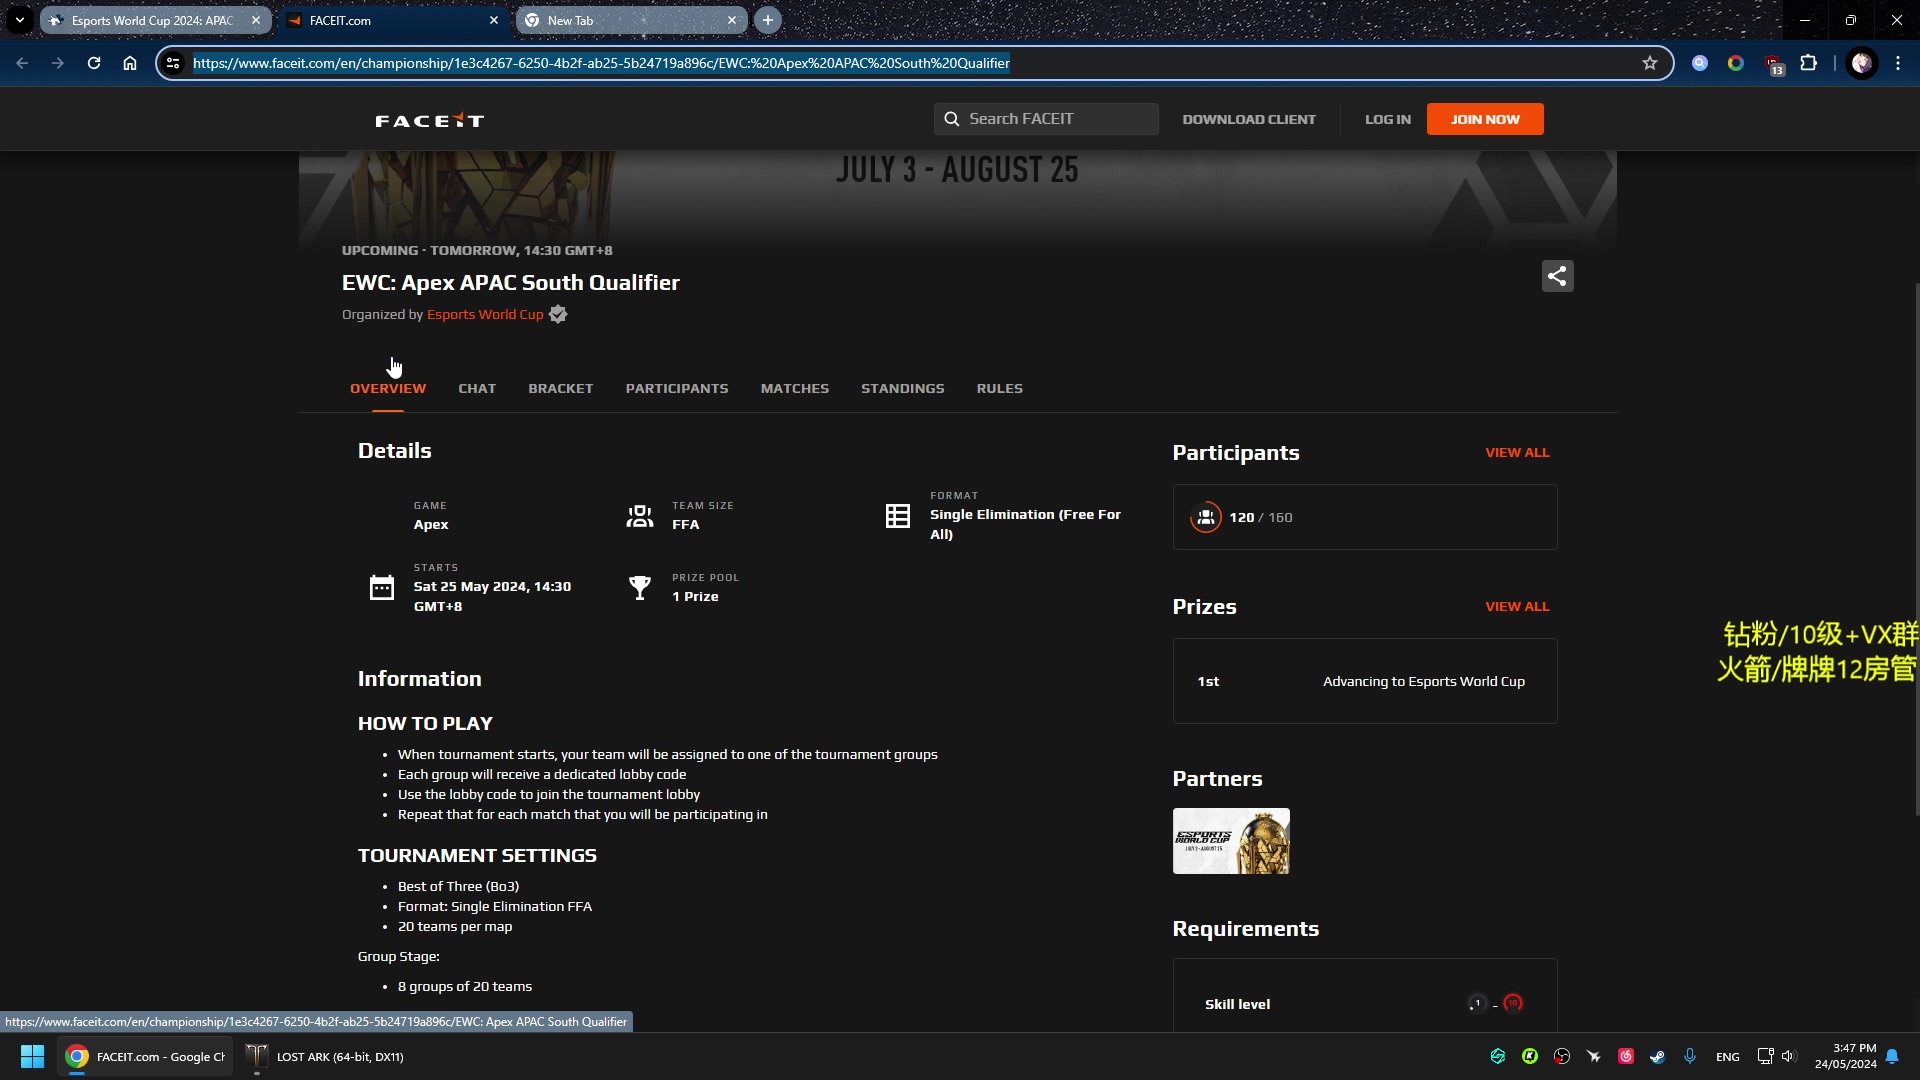Switch to the BRACKET tab
The width and height of the screenshot is (1920, 1080).
pos(560,388)
